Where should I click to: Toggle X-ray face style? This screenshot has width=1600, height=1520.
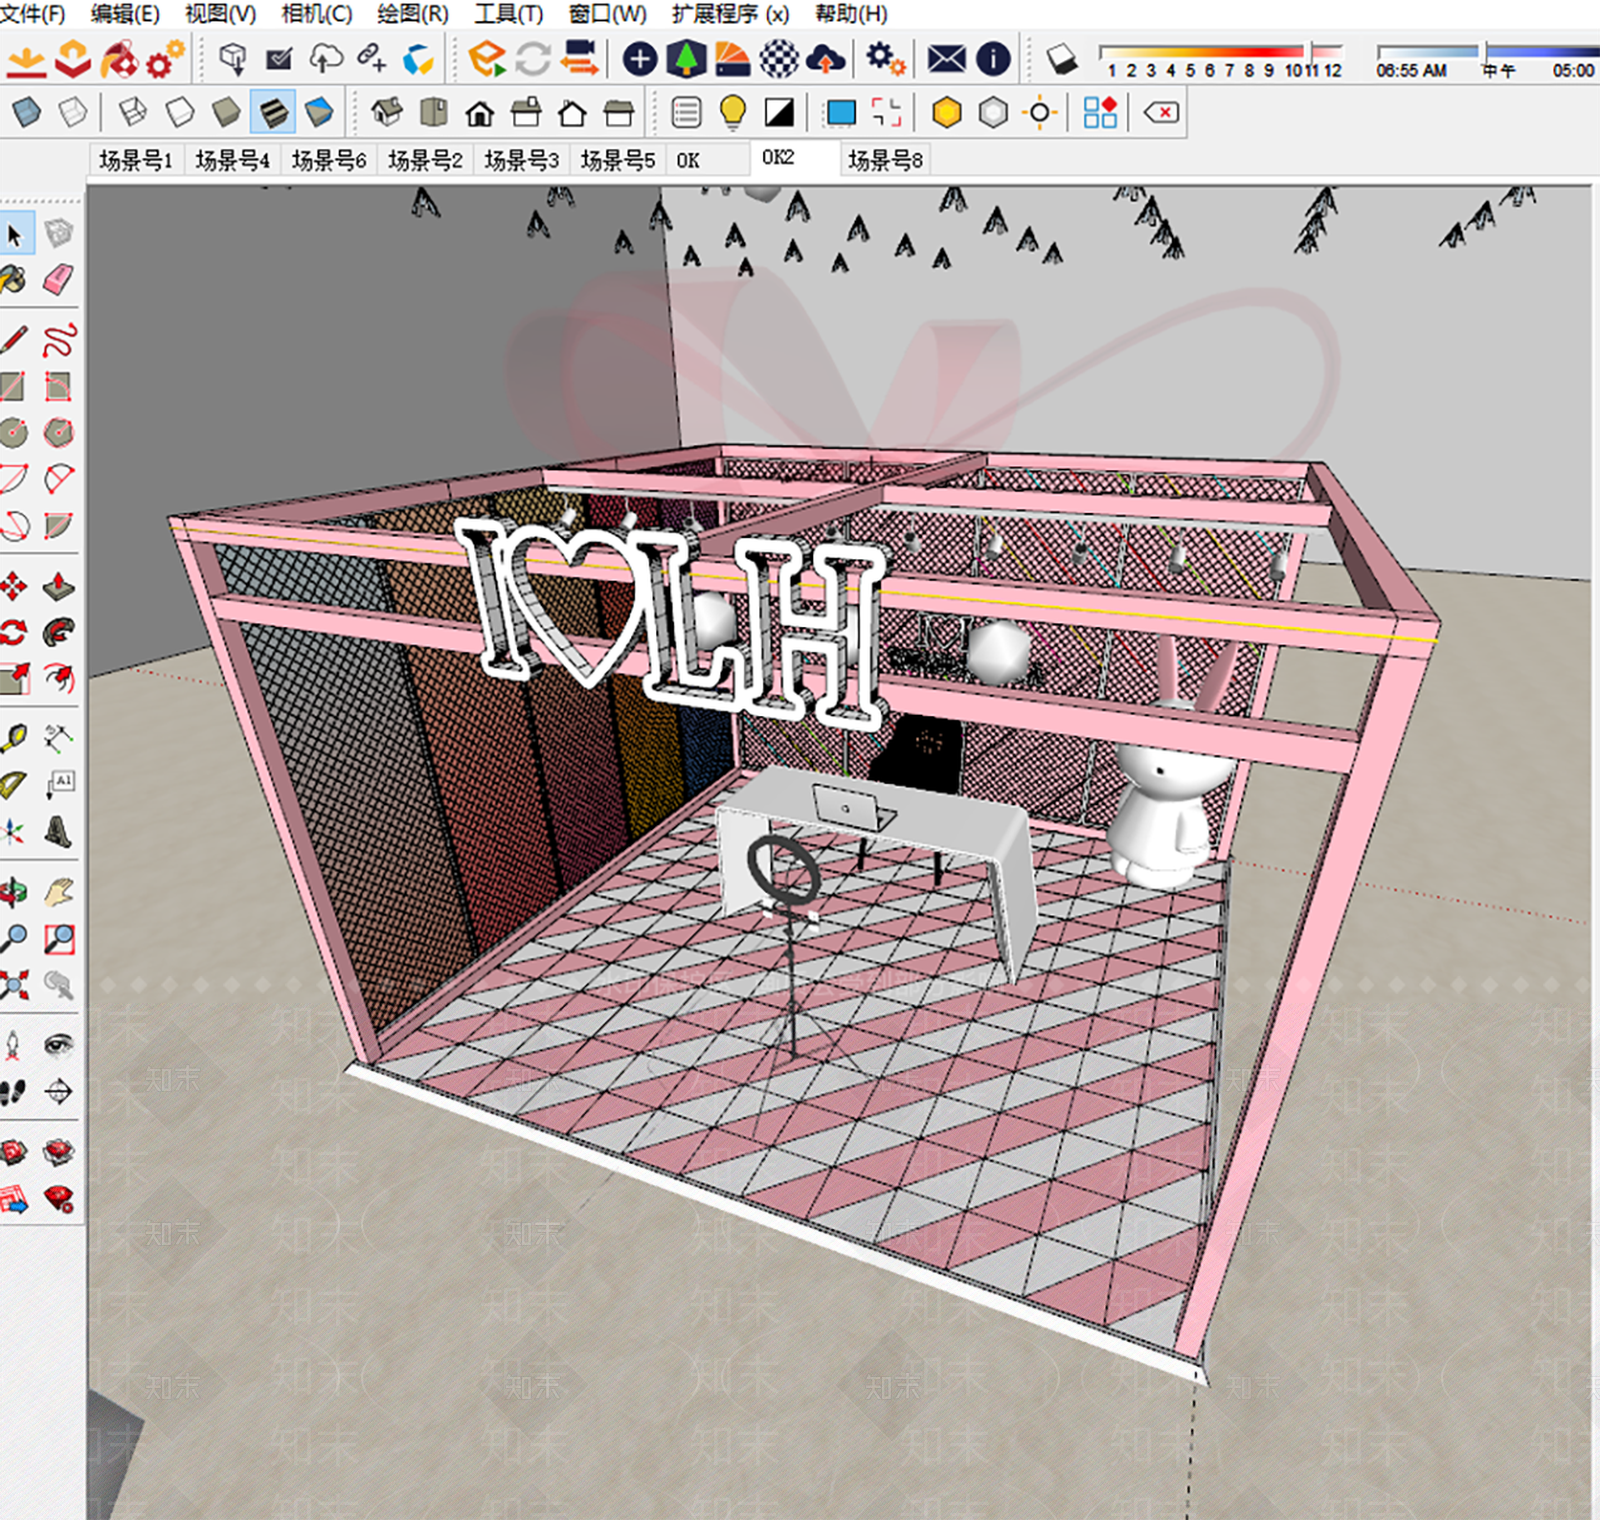click(x=27, y=112)
